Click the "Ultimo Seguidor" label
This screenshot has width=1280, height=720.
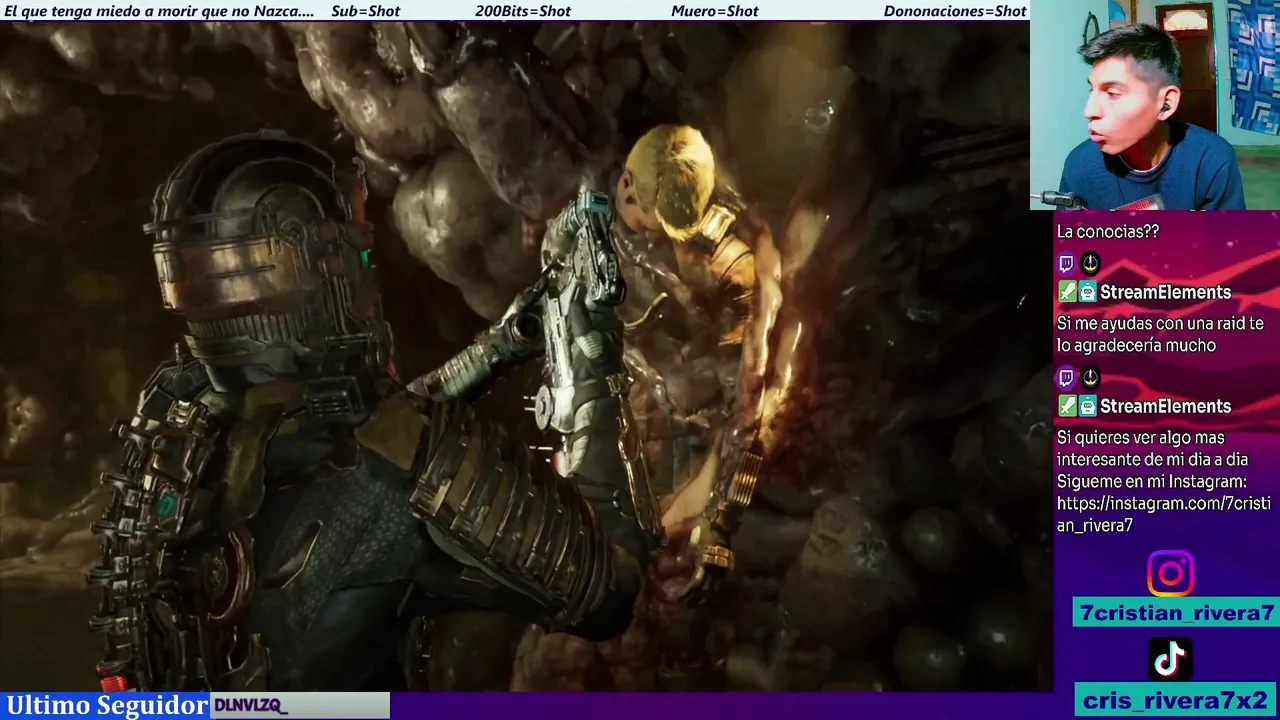coord(107,705)
